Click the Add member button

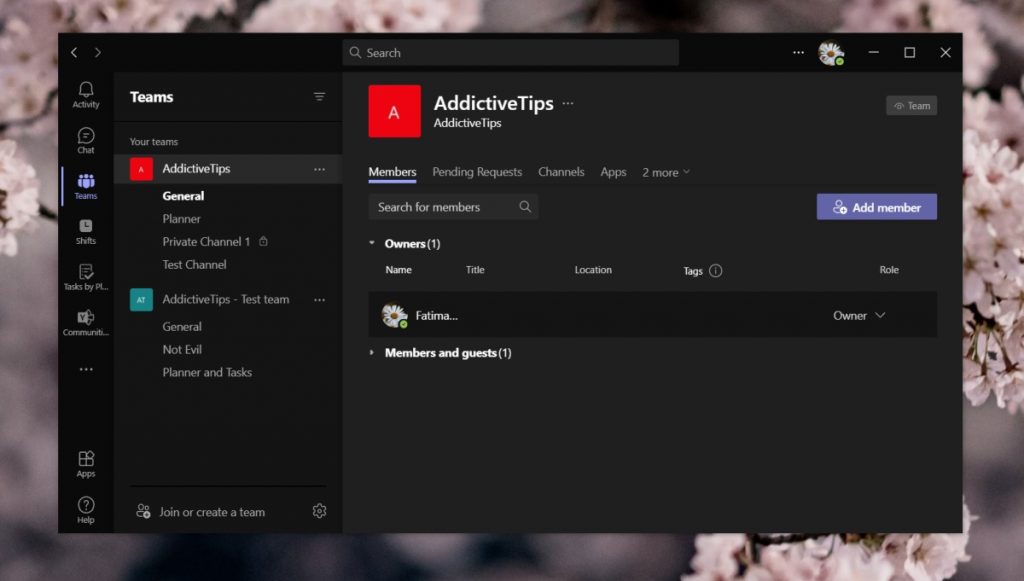click(875, 207)
